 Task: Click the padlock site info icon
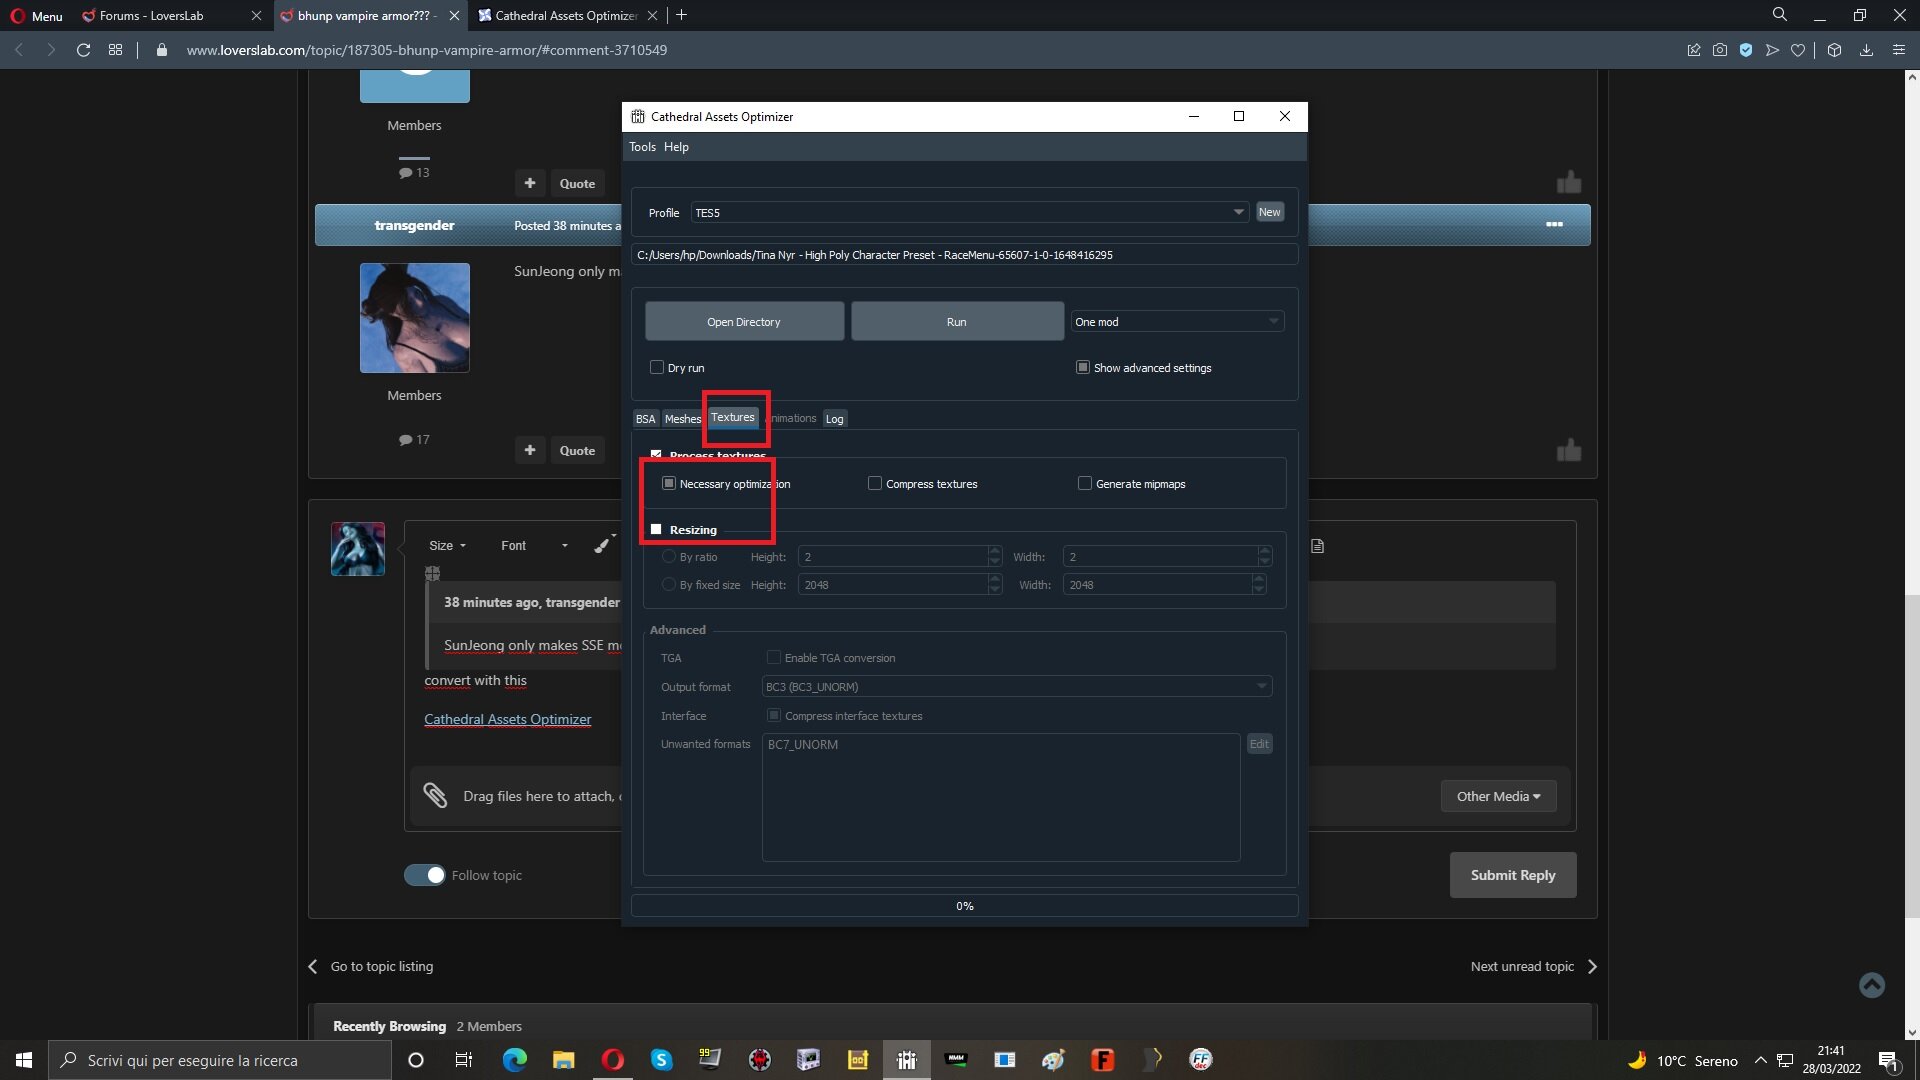click(161, 50)
